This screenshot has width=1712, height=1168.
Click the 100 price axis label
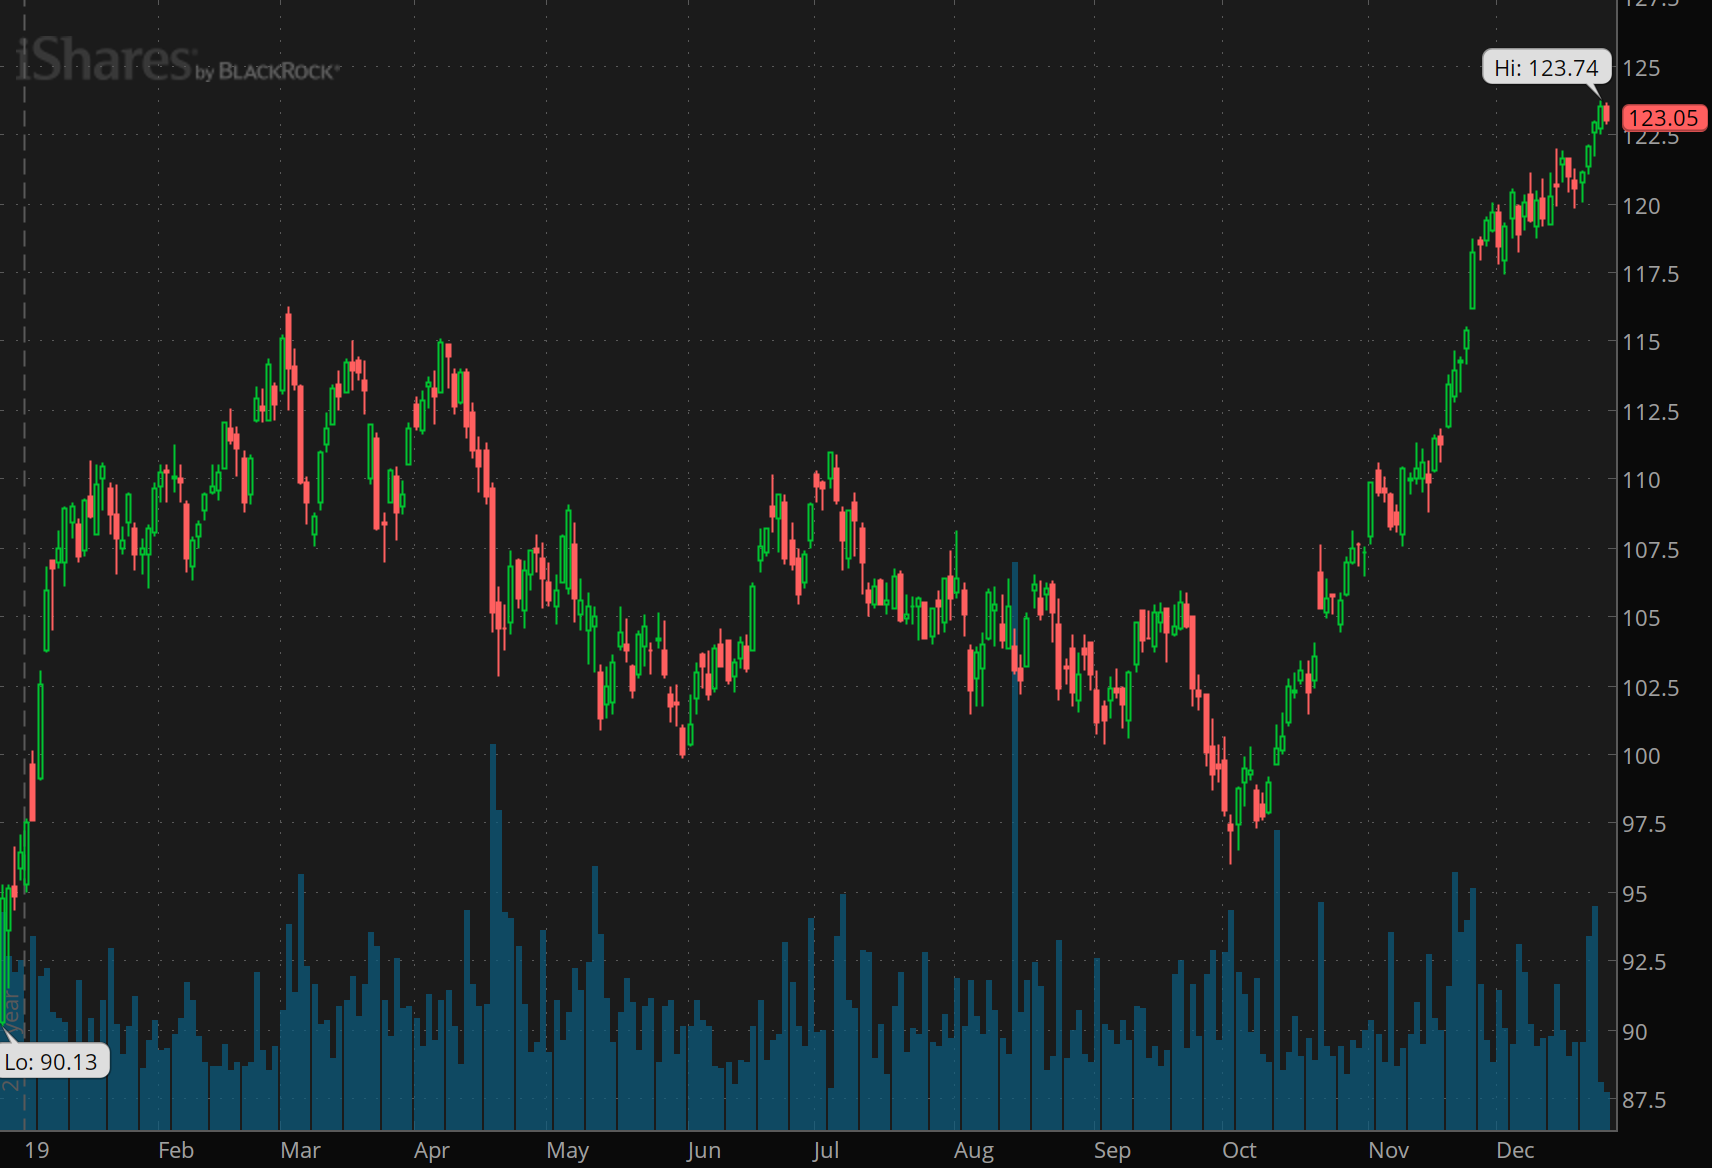click(x=1641, y=756)
